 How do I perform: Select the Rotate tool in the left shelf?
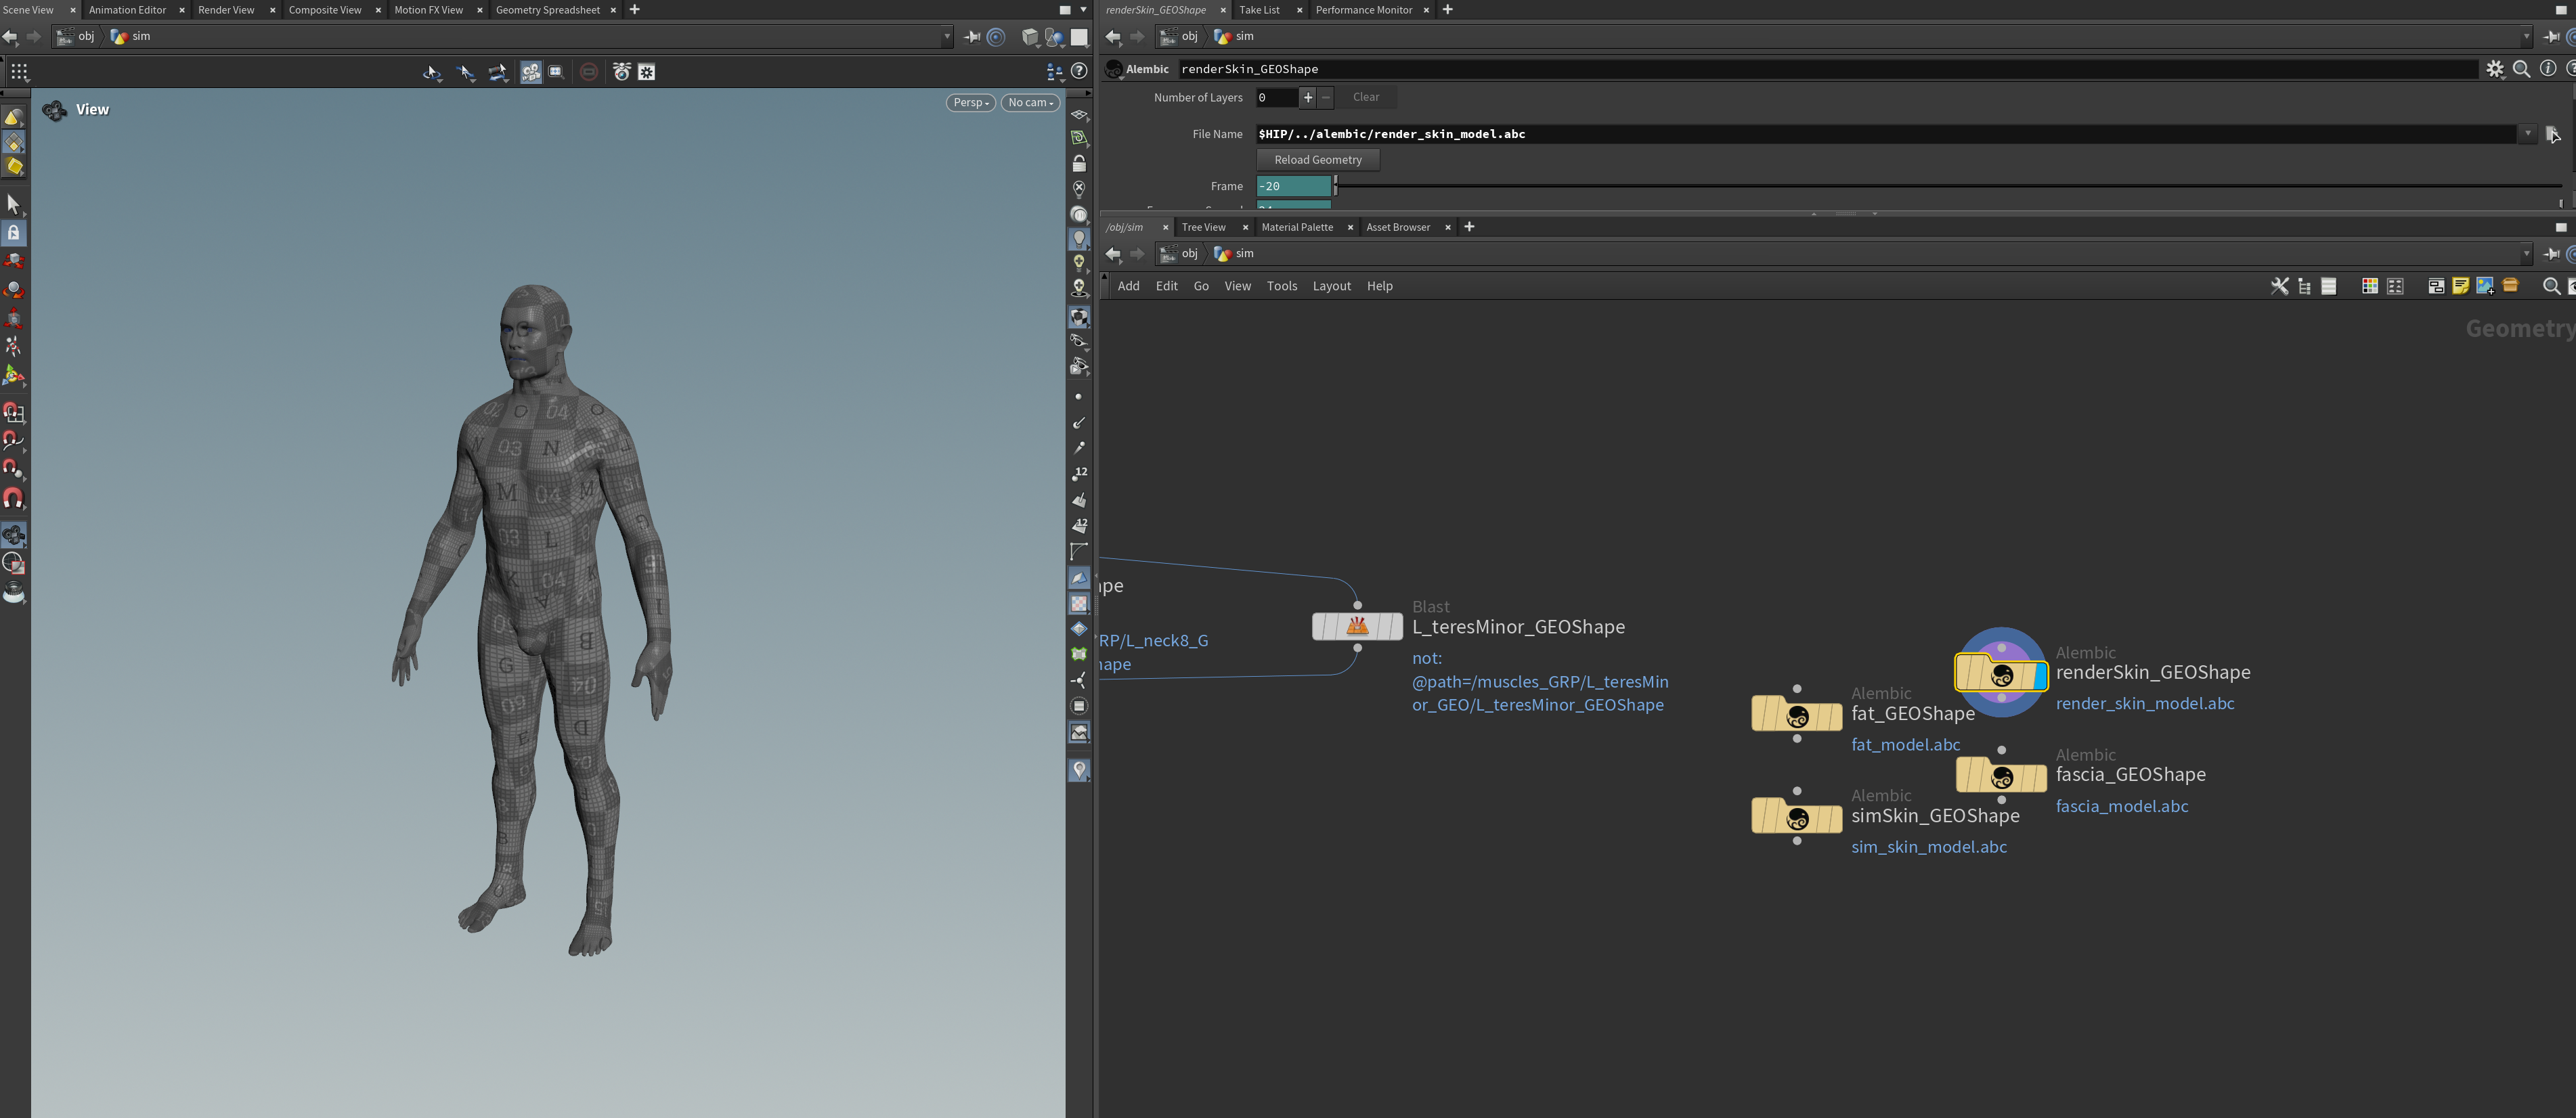coord(14,289)
